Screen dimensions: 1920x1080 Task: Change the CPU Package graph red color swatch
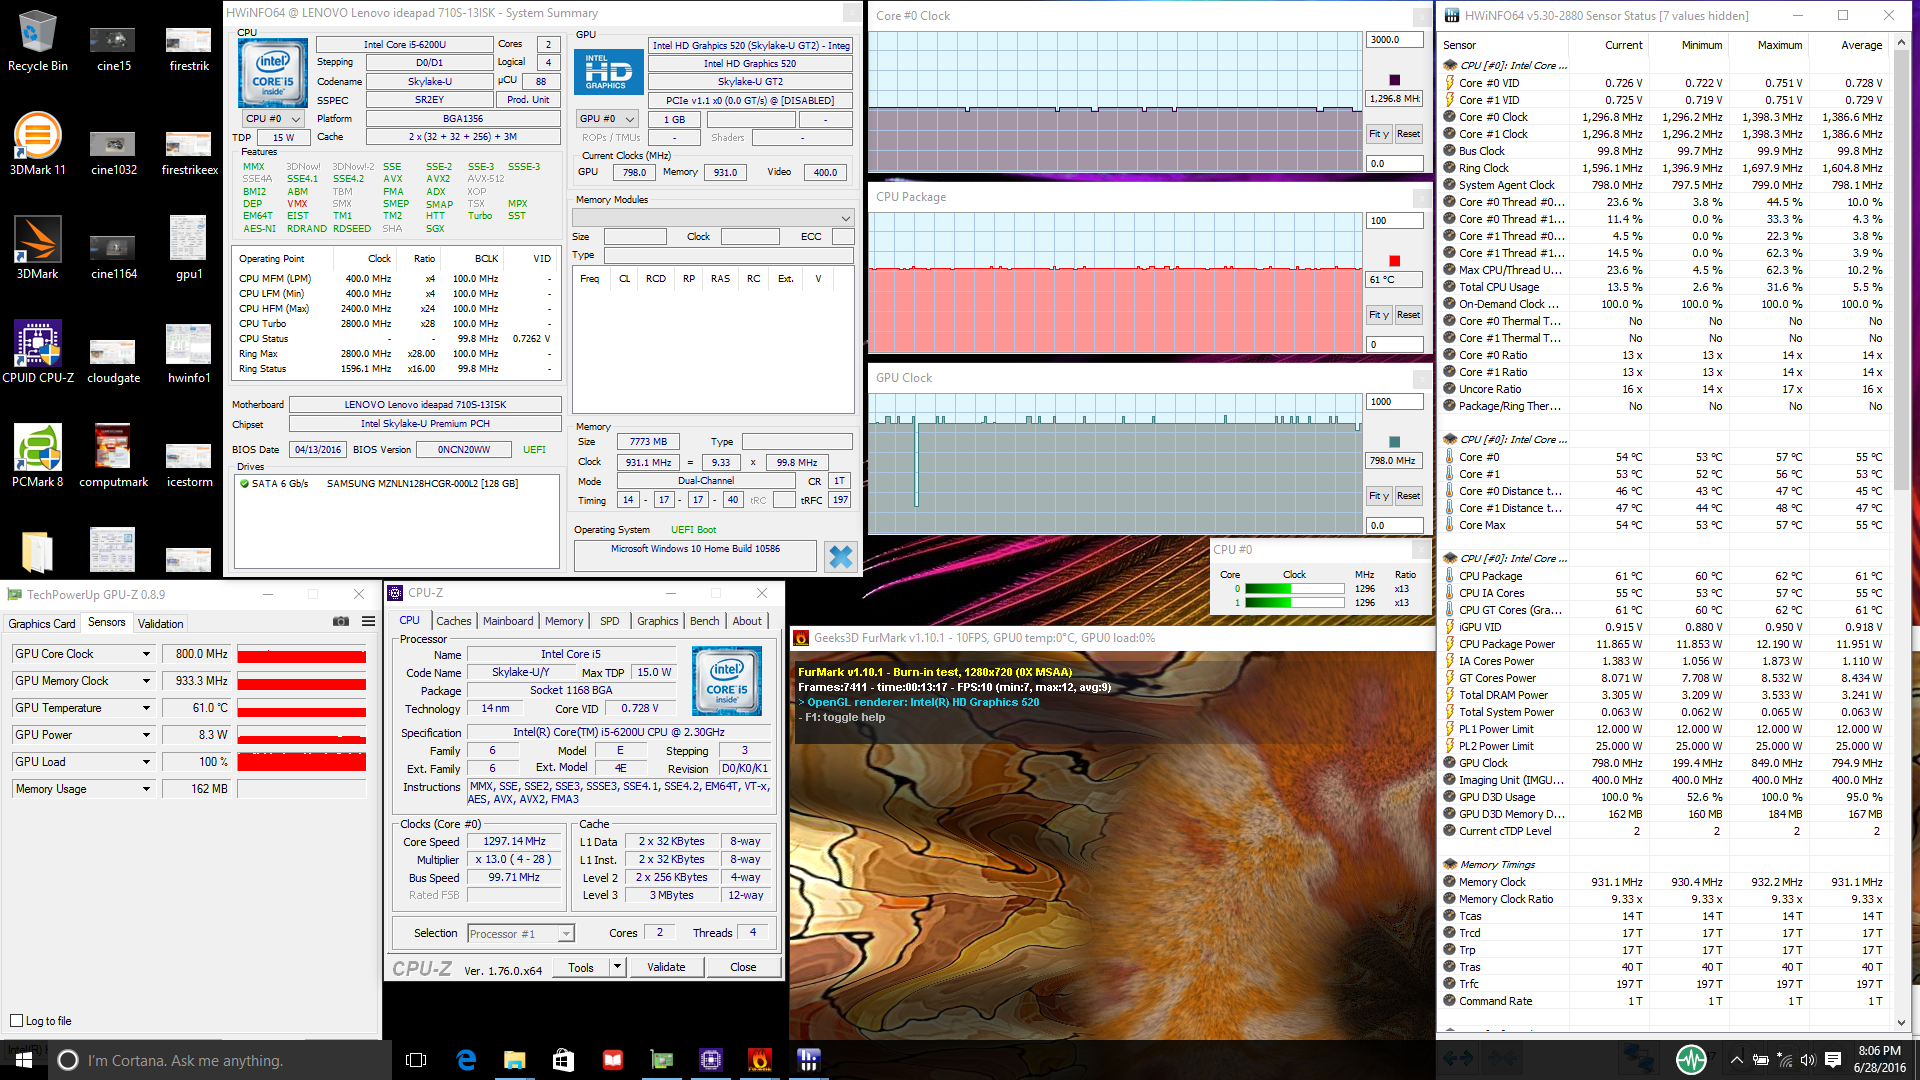coord(1394,261)
